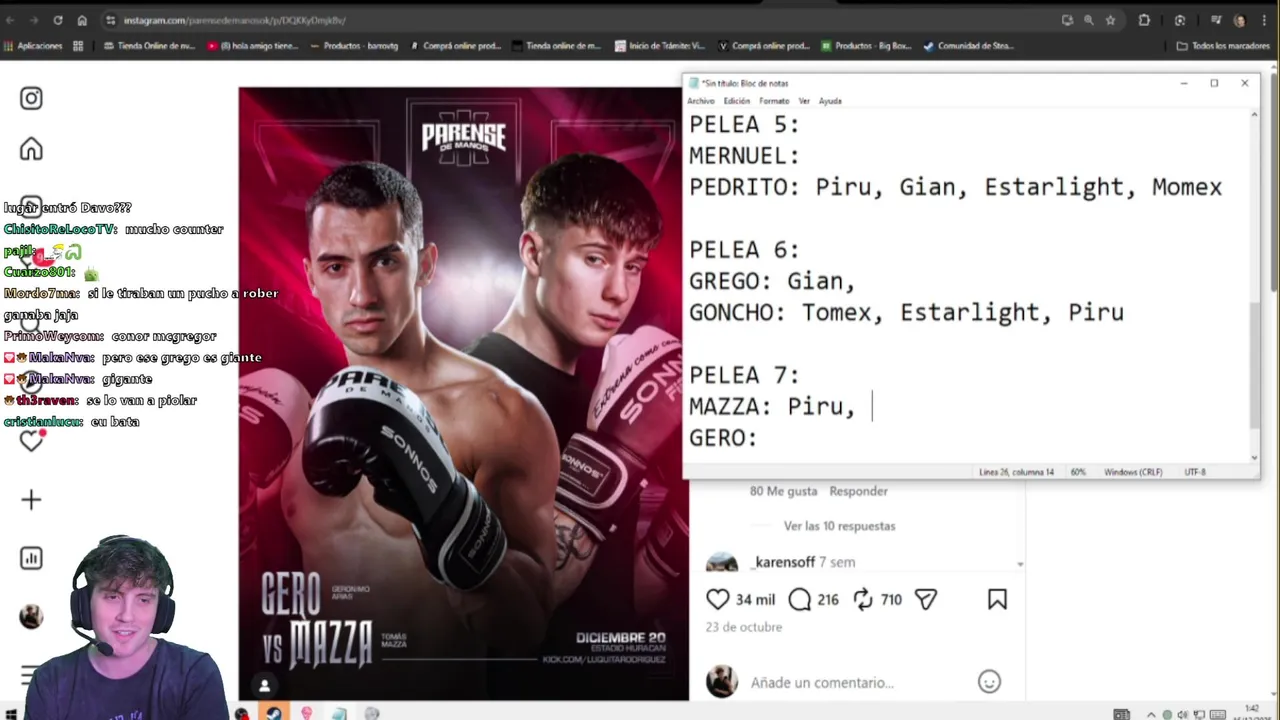Save post with bookmark icon

point(997,599)
